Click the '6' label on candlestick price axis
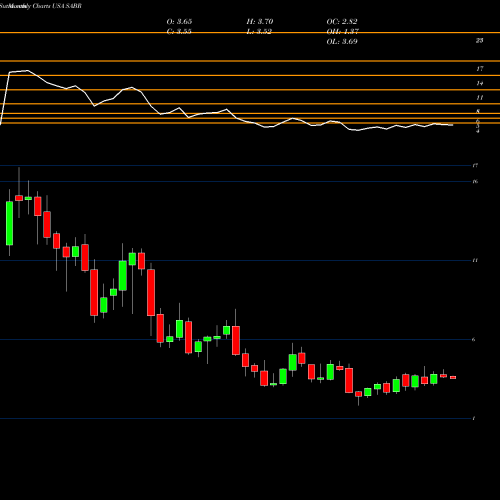The image size is (500, 500). 474,340
